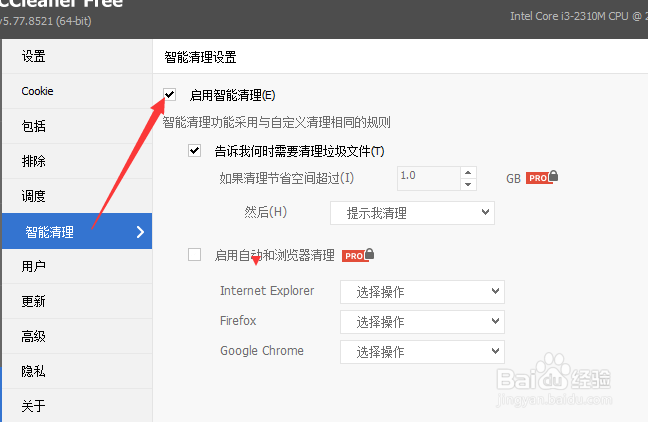648x422 pixels.
Task: Enable 启用自动和浏览器清理 checkbox
Action: [x=195, y=255]
